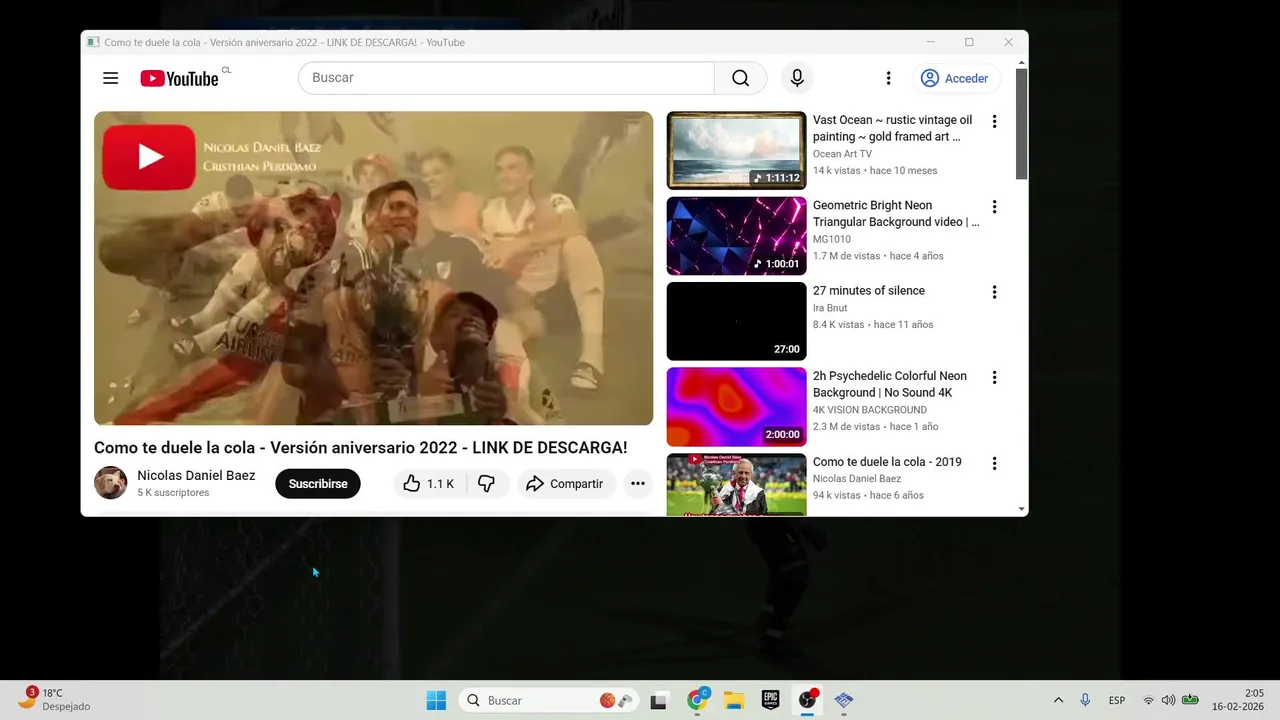
Task: Open Vast Ocean oil painting video thumbnail
Action: (x=736, y=150)
